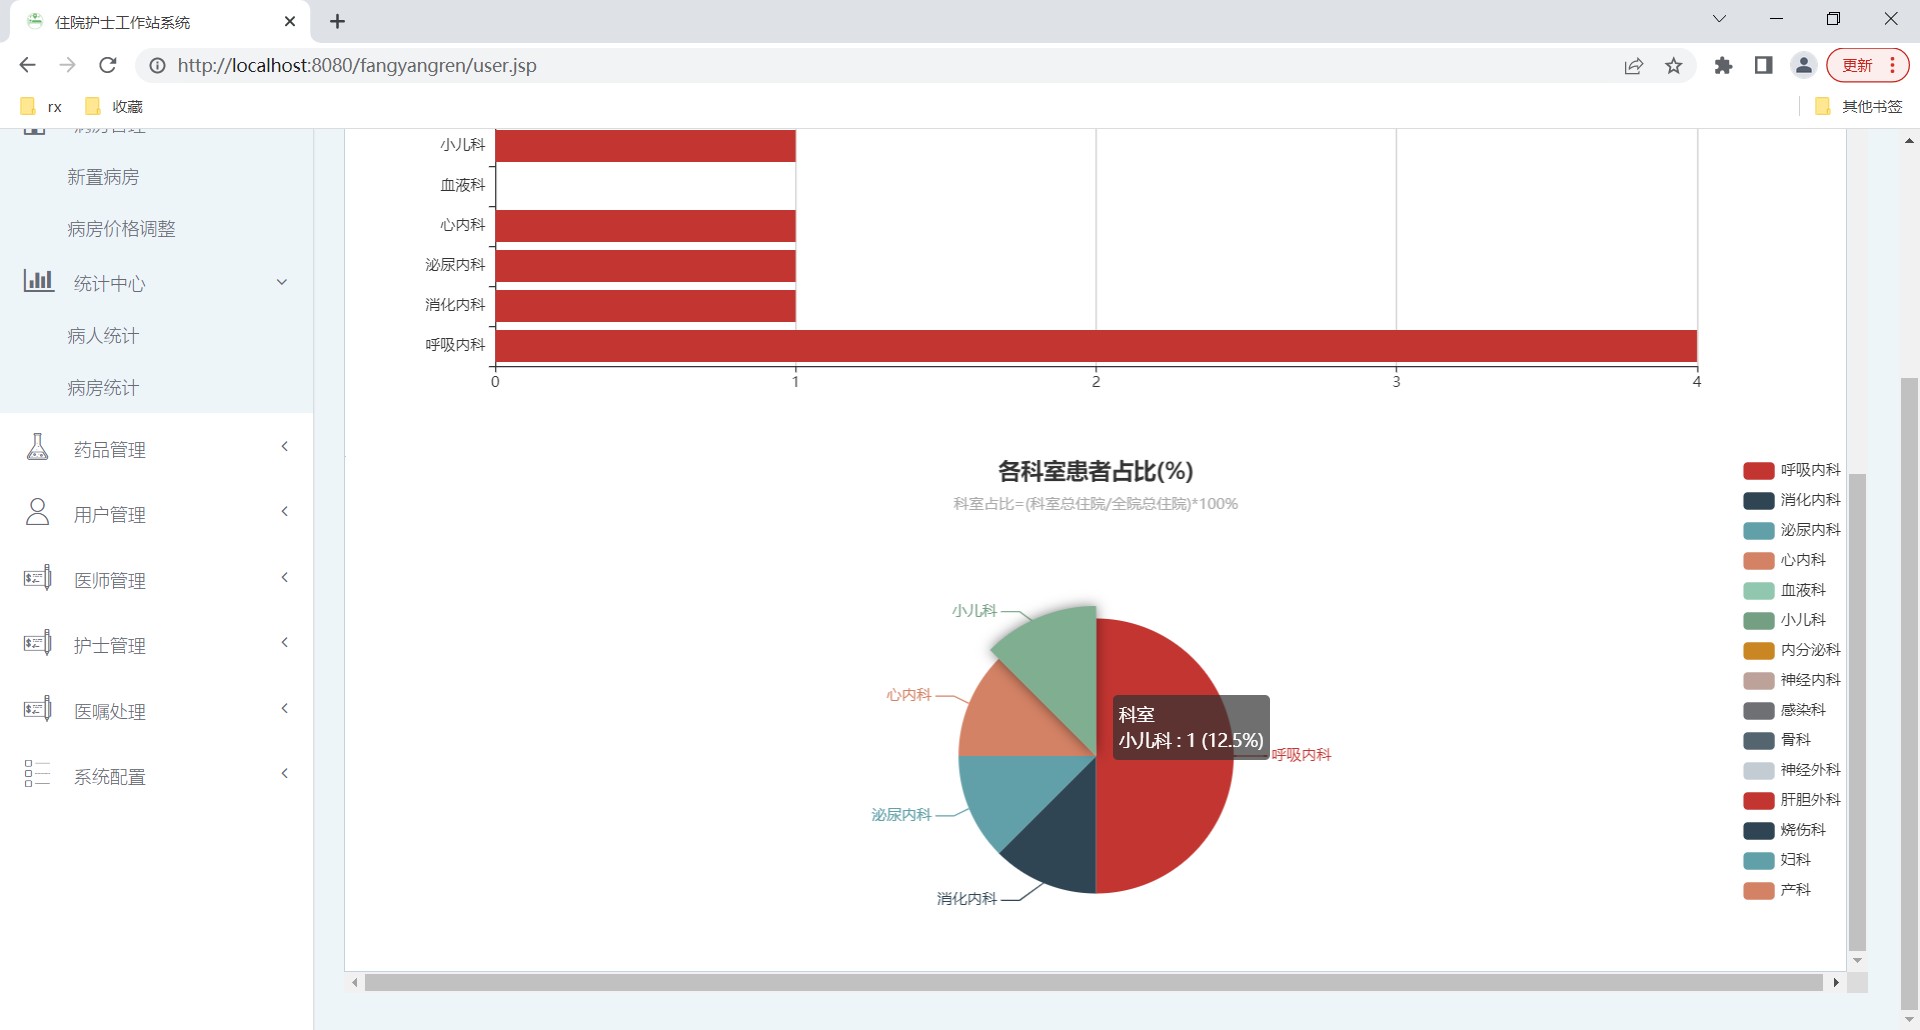
Task: Select 病房价格调整 link
Action: tap(121, 229)
